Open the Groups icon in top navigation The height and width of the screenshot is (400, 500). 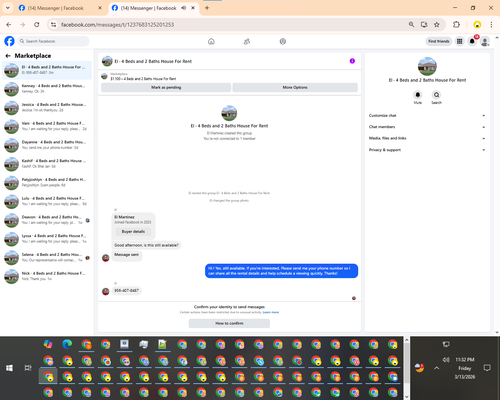tap(283, 41)
